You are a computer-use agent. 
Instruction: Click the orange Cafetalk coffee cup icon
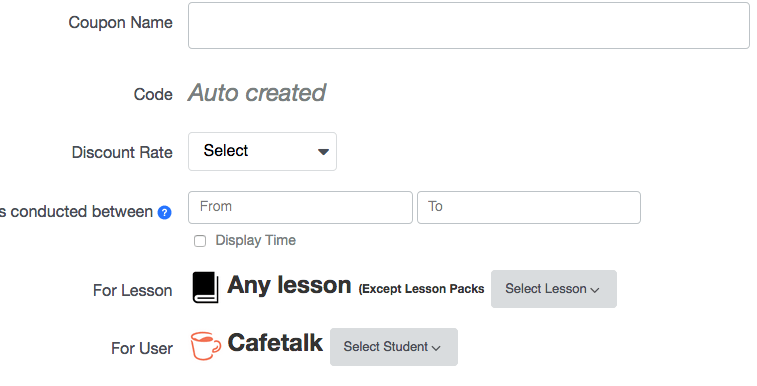point(206,345)
